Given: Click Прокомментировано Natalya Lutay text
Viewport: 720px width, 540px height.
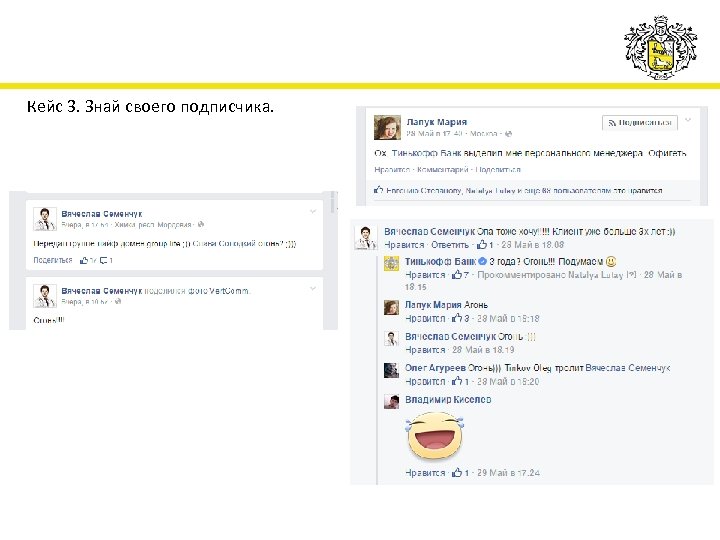Looking at the screenshot, I should pyautogui.click(x=557, y=275).
